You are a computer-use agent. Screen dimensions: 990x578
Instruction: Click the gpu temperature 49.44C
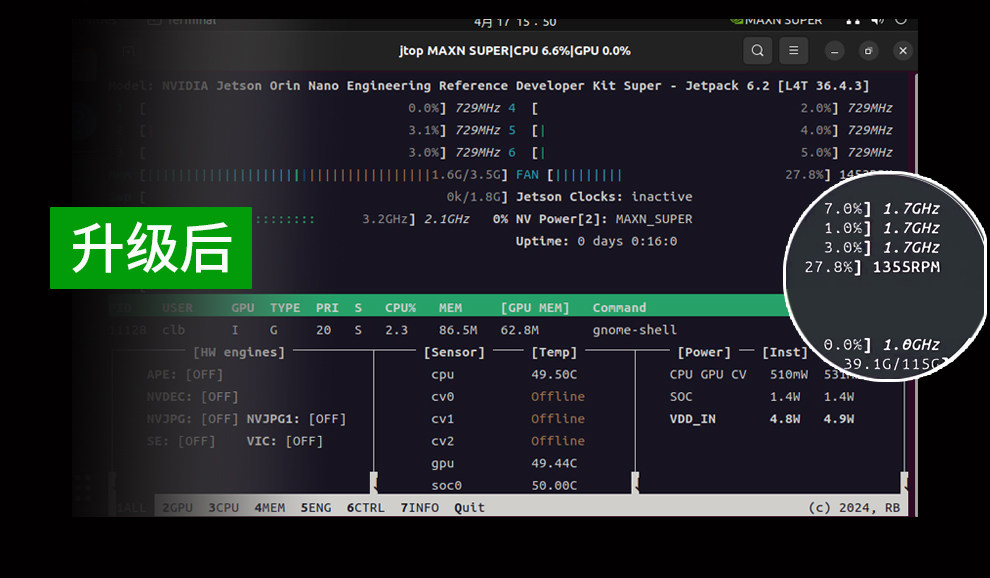554,463
